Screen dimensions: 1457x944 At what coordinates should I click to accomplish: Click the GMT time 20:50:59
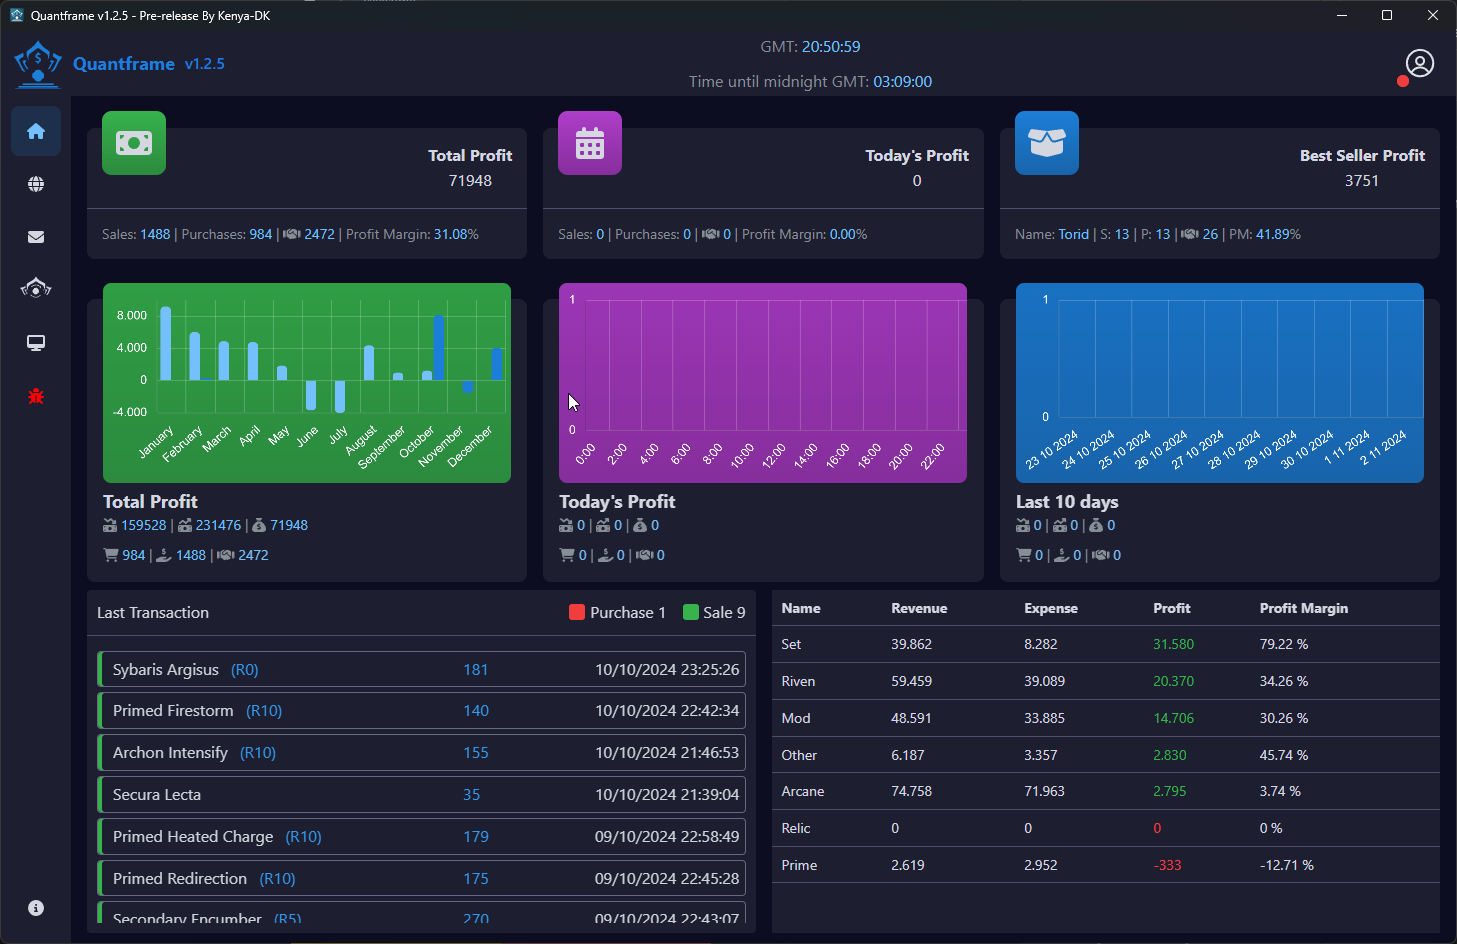pos(831,47)
